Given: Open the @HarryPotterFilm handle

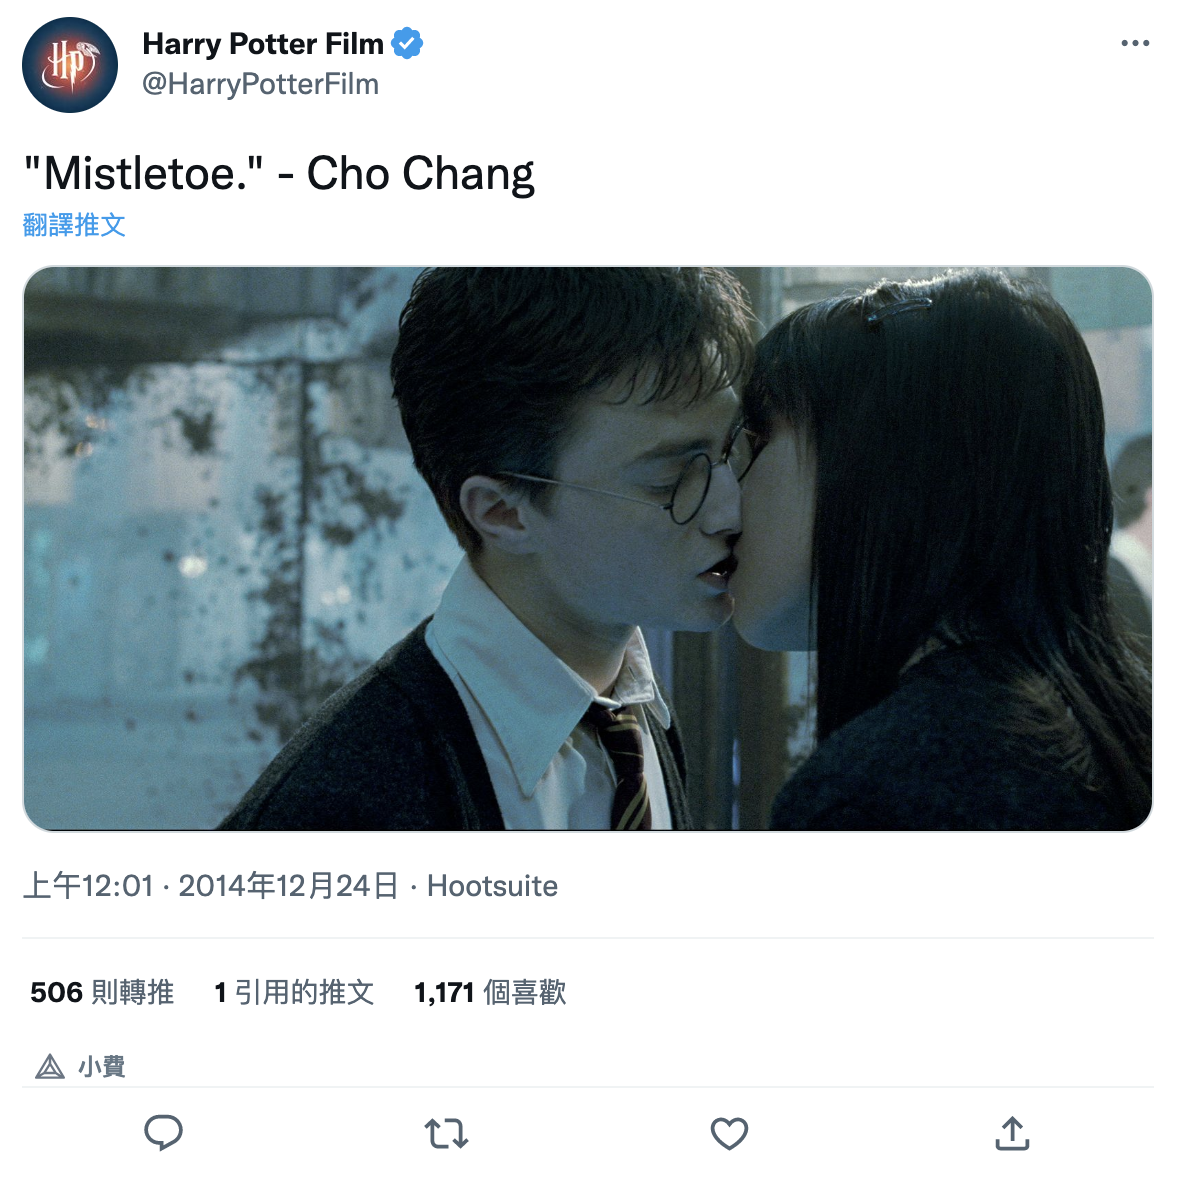Looking at the screenshot, I should coord(260,84).
